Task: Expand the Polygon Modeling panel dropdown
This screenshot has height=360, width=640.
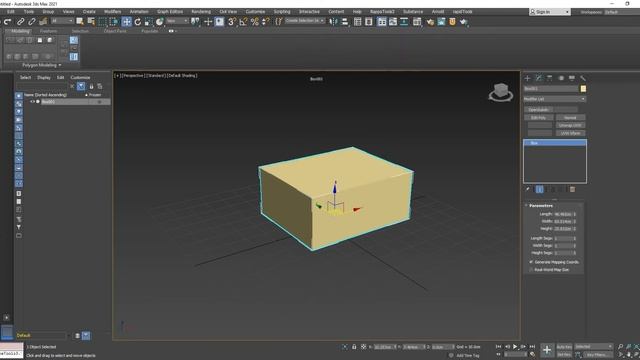Action: click(42, 65)
